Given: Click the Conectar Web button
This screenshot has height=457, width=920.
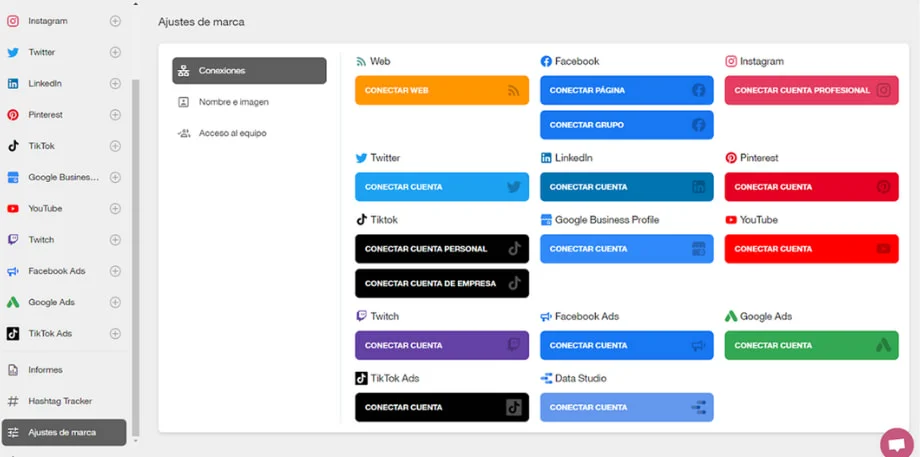Looking at the screenshot, I should click(x=442, y=90).
